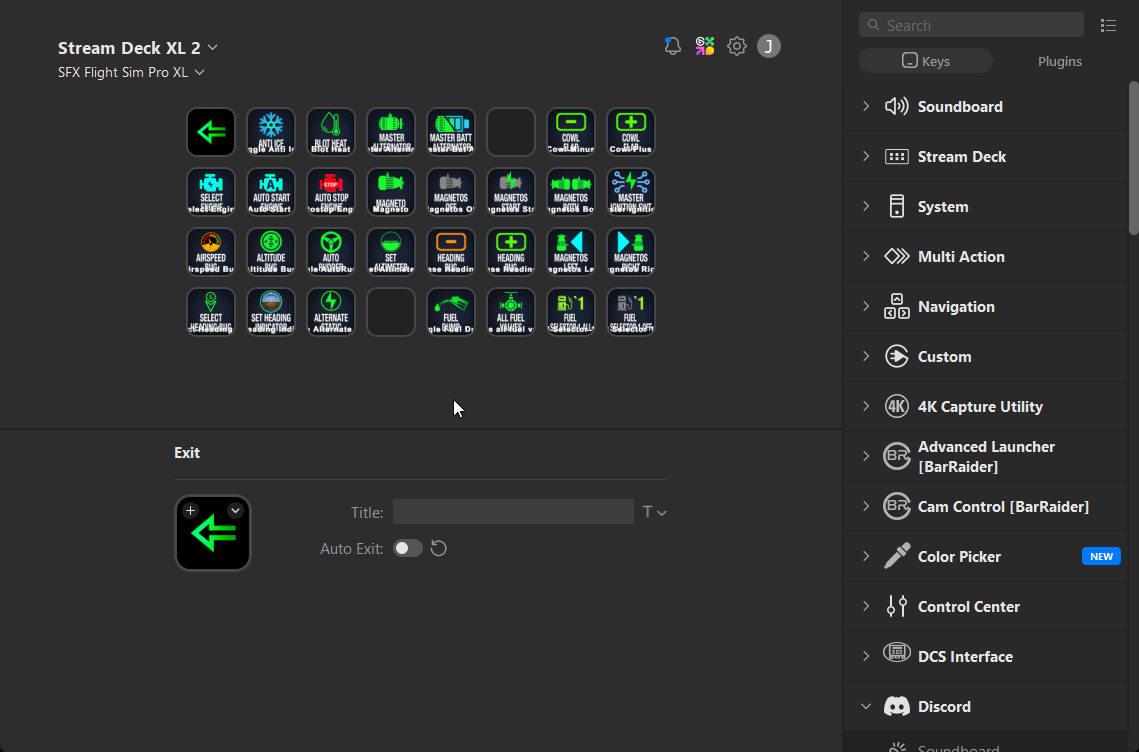Click the Master Ignition Switch key
Viewport: 1139px width, 752px height.
click(x=631, y=192)
